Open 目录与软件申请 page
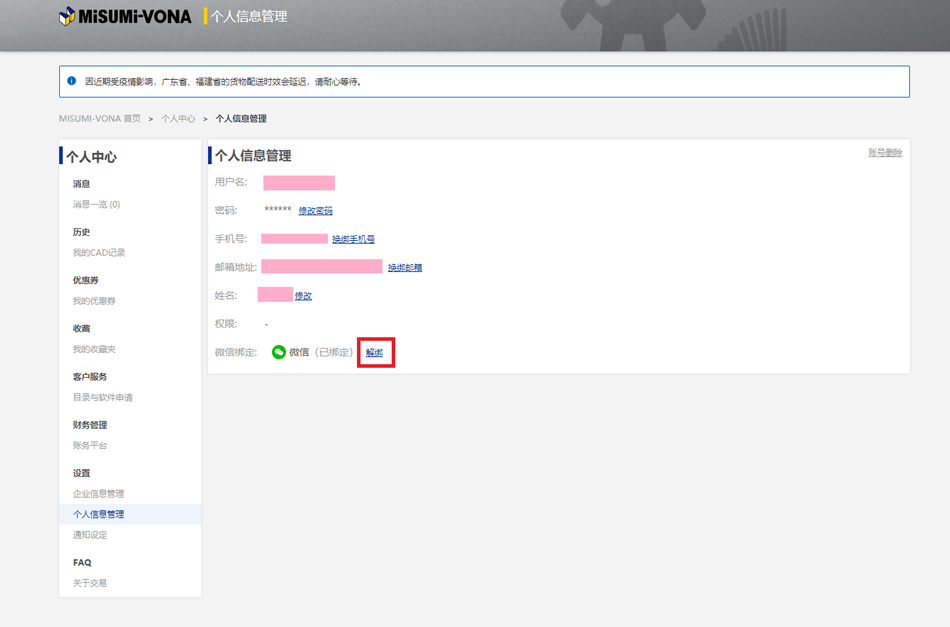The width and height of the screenshot is (950, 627). click(103, 397)
